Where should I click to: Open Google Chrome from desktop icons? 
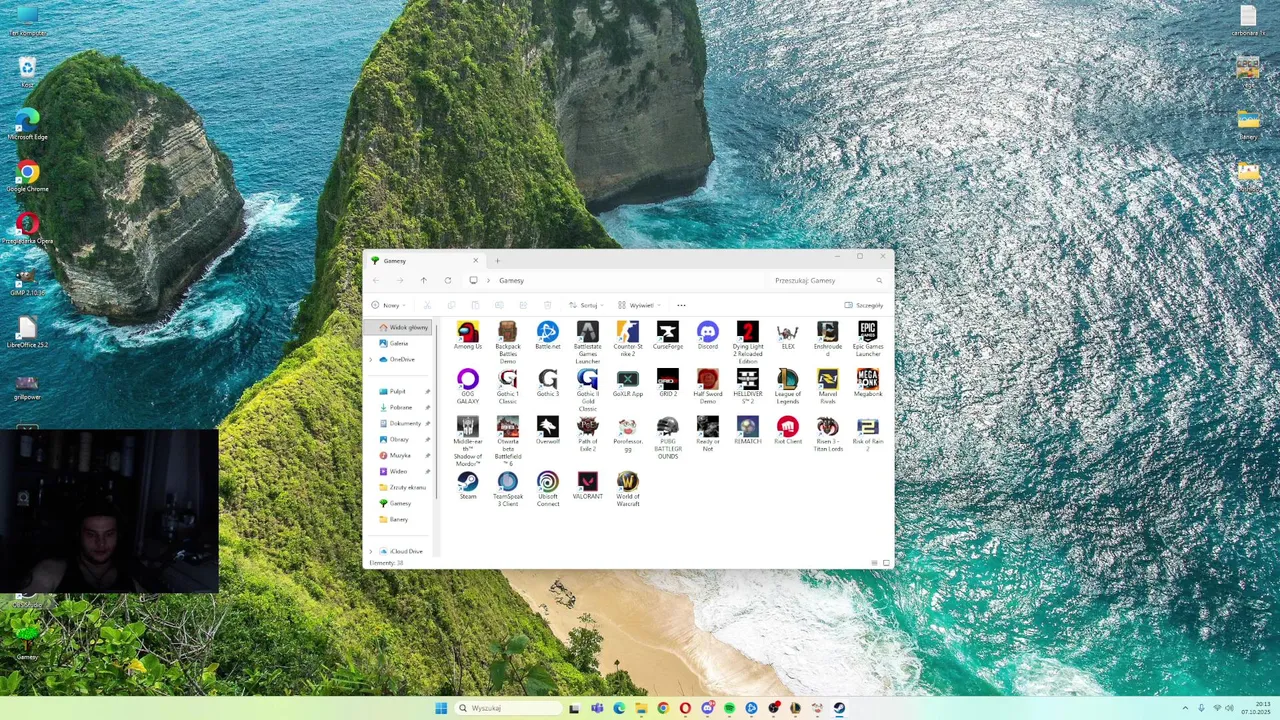tap(27, 175)
